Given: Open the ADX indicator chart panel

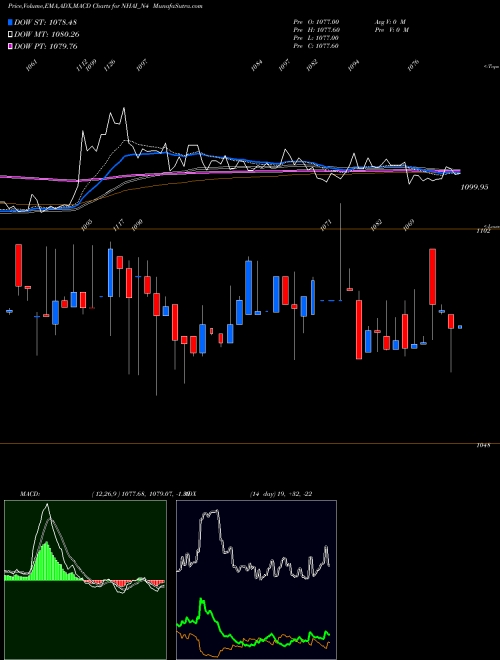Looking at the screenshot, I should (x=256, y=580).
